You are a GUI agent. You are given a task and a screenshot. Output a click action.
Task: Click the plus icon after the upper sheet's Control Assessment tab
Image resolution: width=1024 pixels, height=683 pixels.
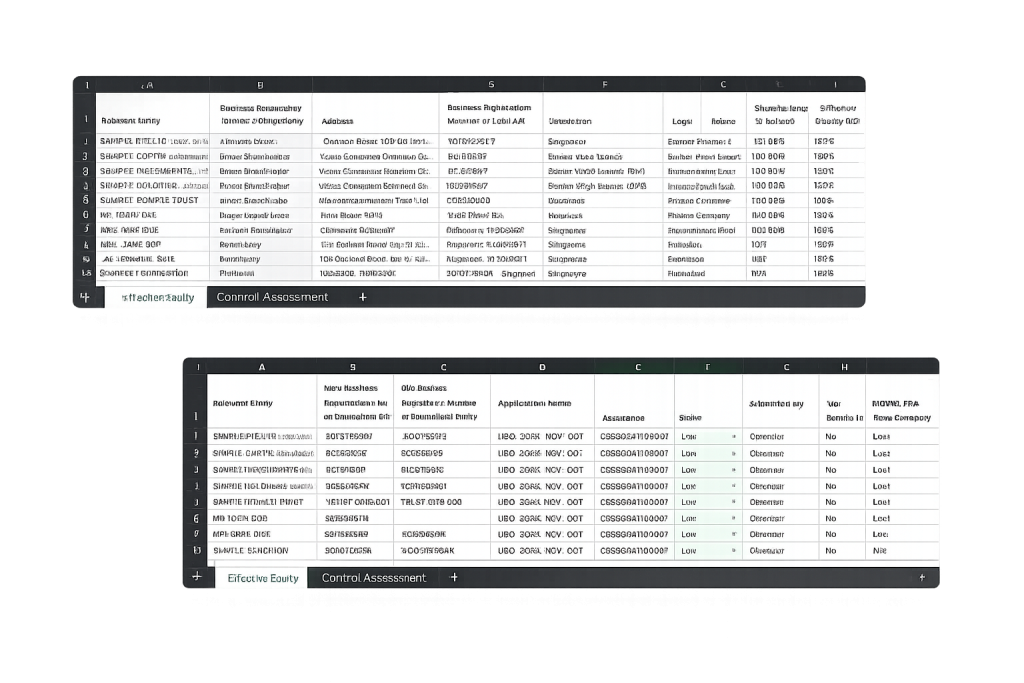(x=362, y=297)
